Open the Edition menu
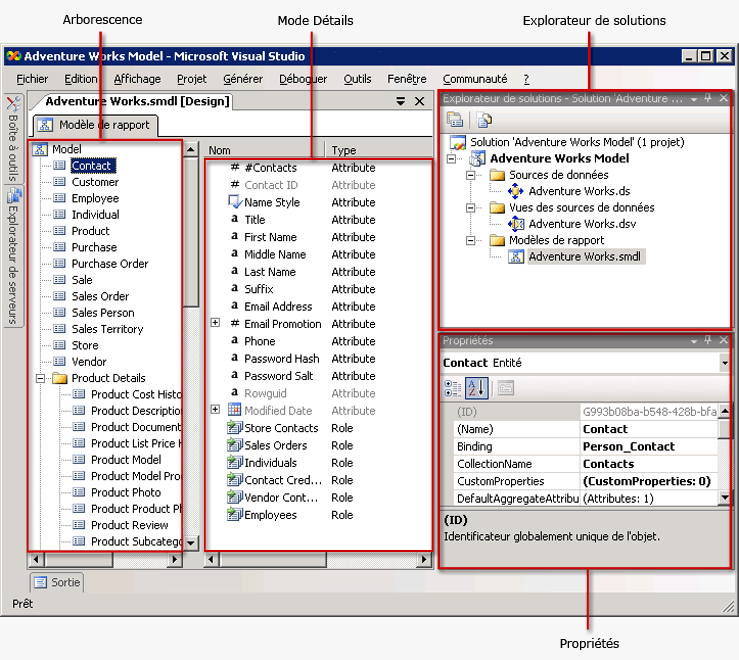 click(81, 79)
